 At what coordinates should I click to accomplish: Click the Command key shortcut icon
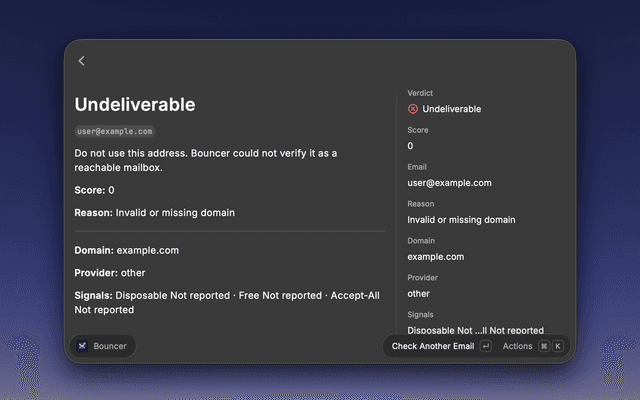click(544, 346)
